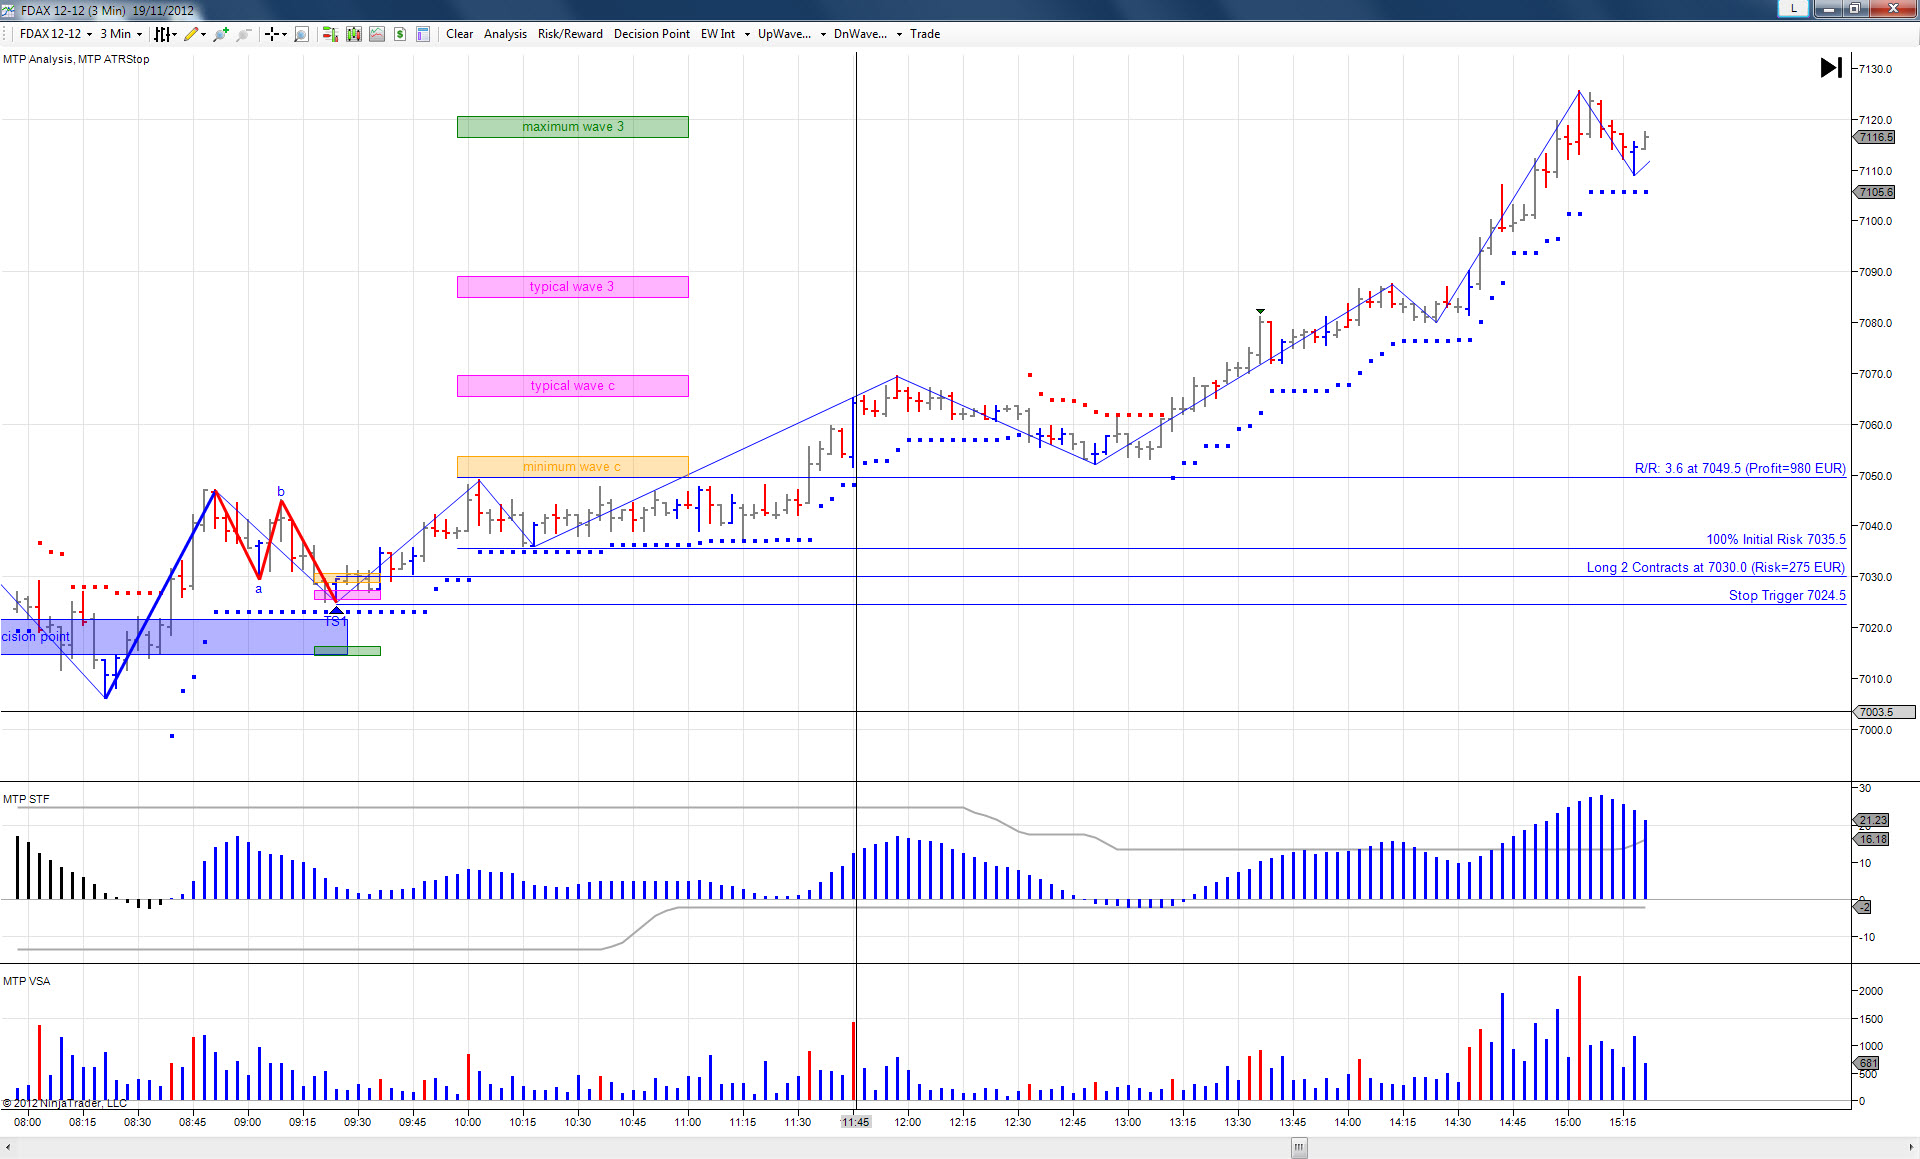Click the green dollar sign icon

click(400, 34)
